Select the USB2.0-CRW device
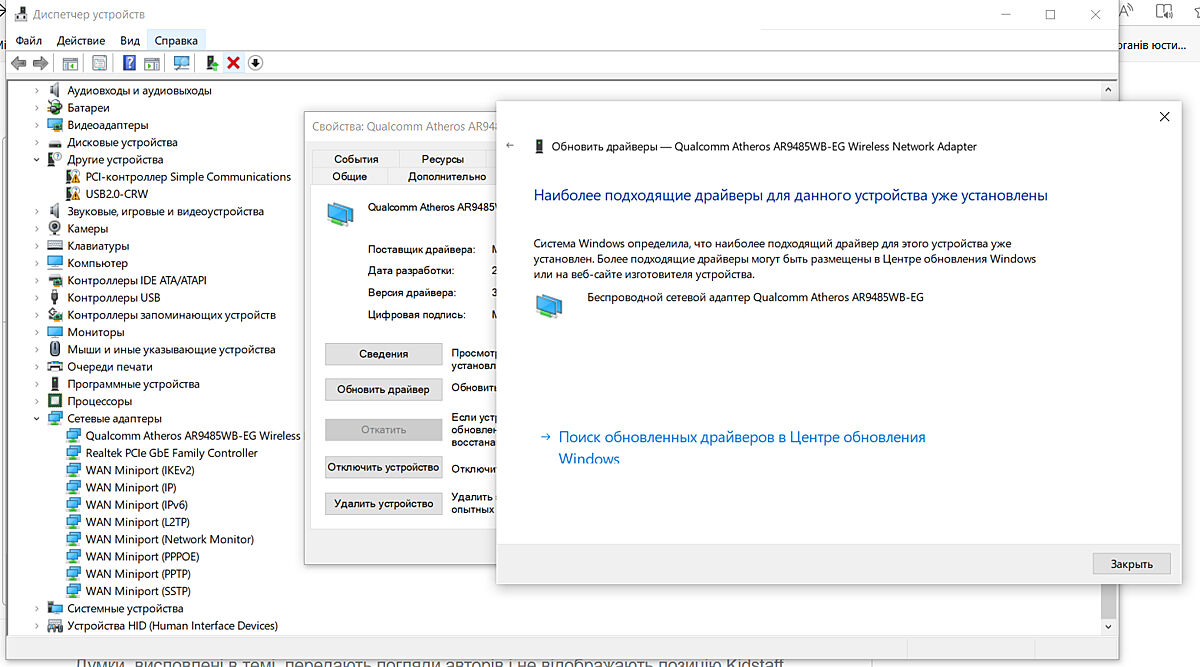Viewport: 1200px width, 667px height. 117,194
